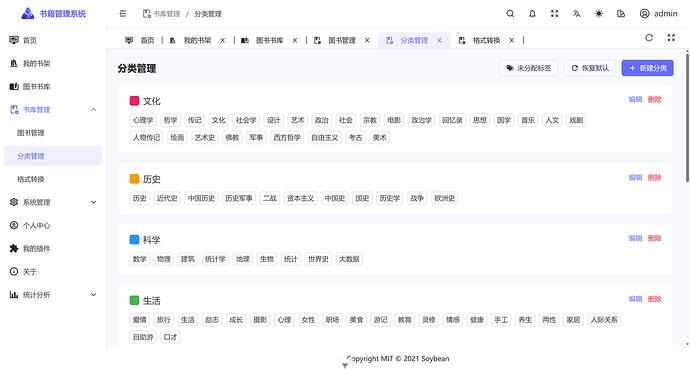Open theme layout settings icon

pyautogui.click(x=621, y=14)
